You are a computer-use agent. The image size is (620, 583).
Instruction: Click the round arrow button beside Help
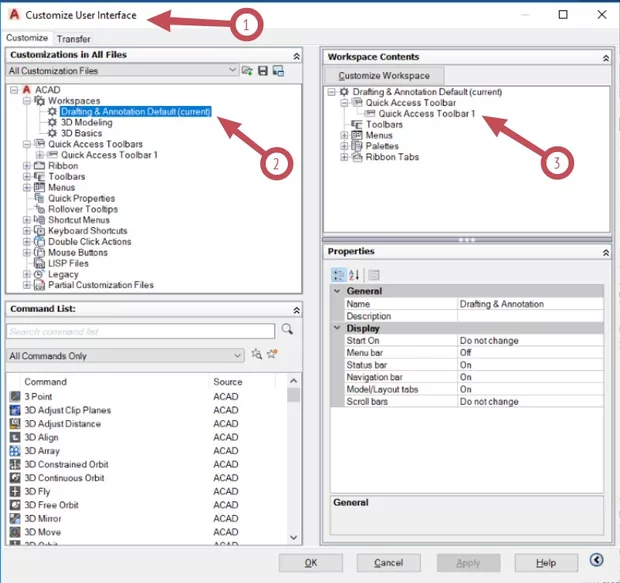597,562
